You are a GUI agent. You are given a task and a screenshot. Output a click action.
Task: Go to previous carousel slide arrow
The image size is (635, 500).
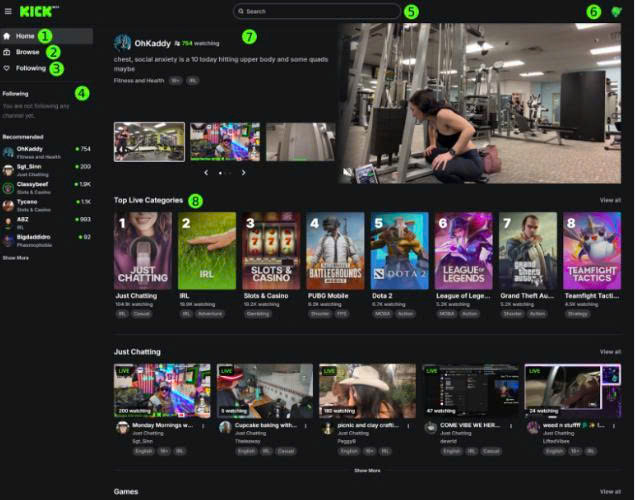point(206,173)
